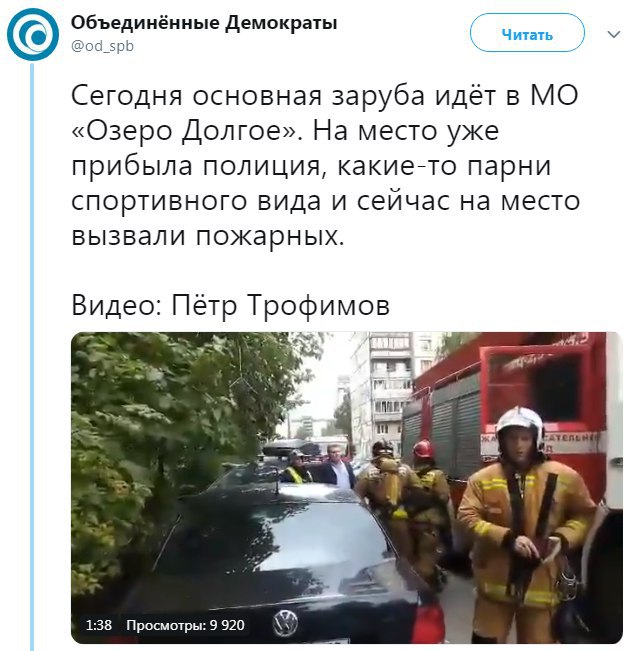Click the Видео: Пётр Трофимов credit line
Viewport: 631px width, 651px height.
tap(230, 305)
